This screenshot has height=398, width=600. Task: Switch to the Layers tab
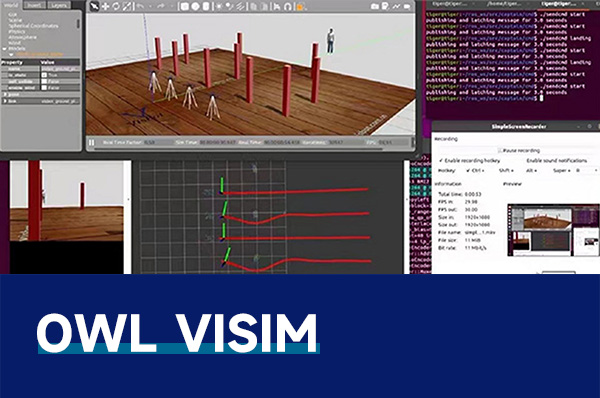click(x=59, y=5)
